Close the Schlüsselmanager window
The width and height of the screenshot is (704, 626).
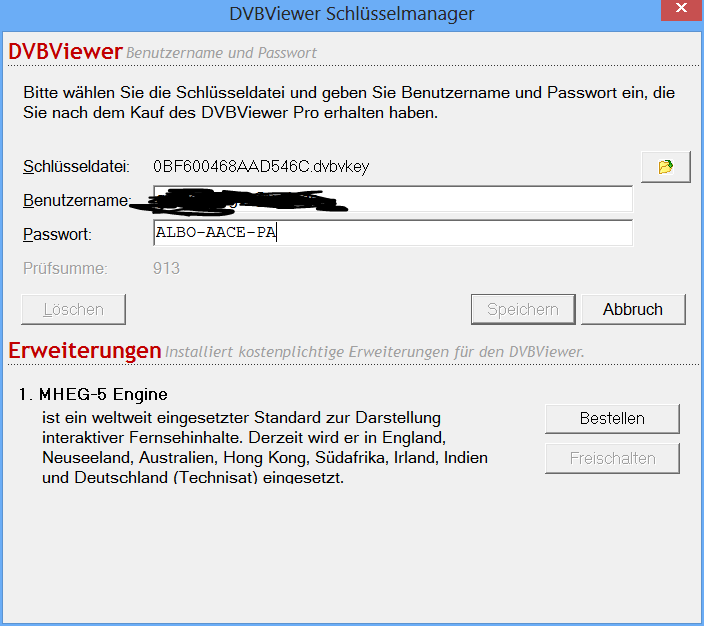[682, 9]
